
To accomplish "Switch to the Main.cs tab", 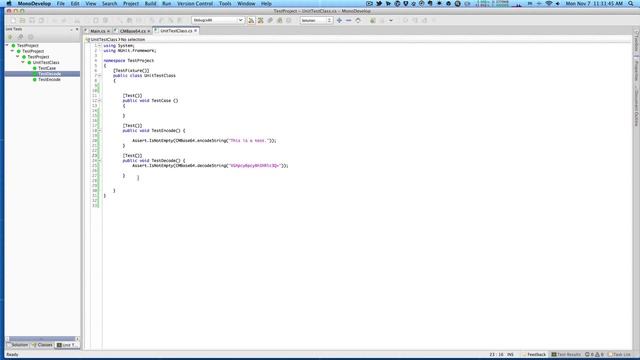I will (x=98, y=31).
